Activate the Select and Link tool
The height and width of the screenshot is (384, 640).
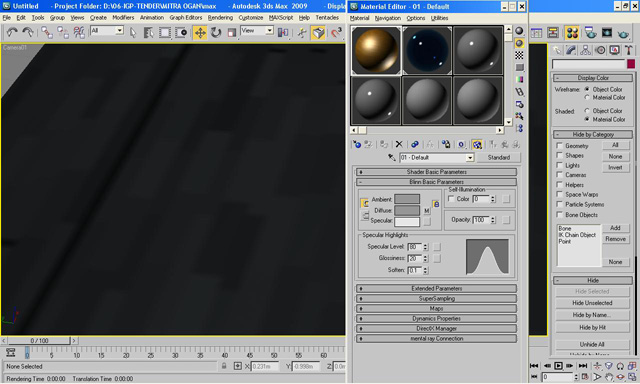tap(47, 32)
